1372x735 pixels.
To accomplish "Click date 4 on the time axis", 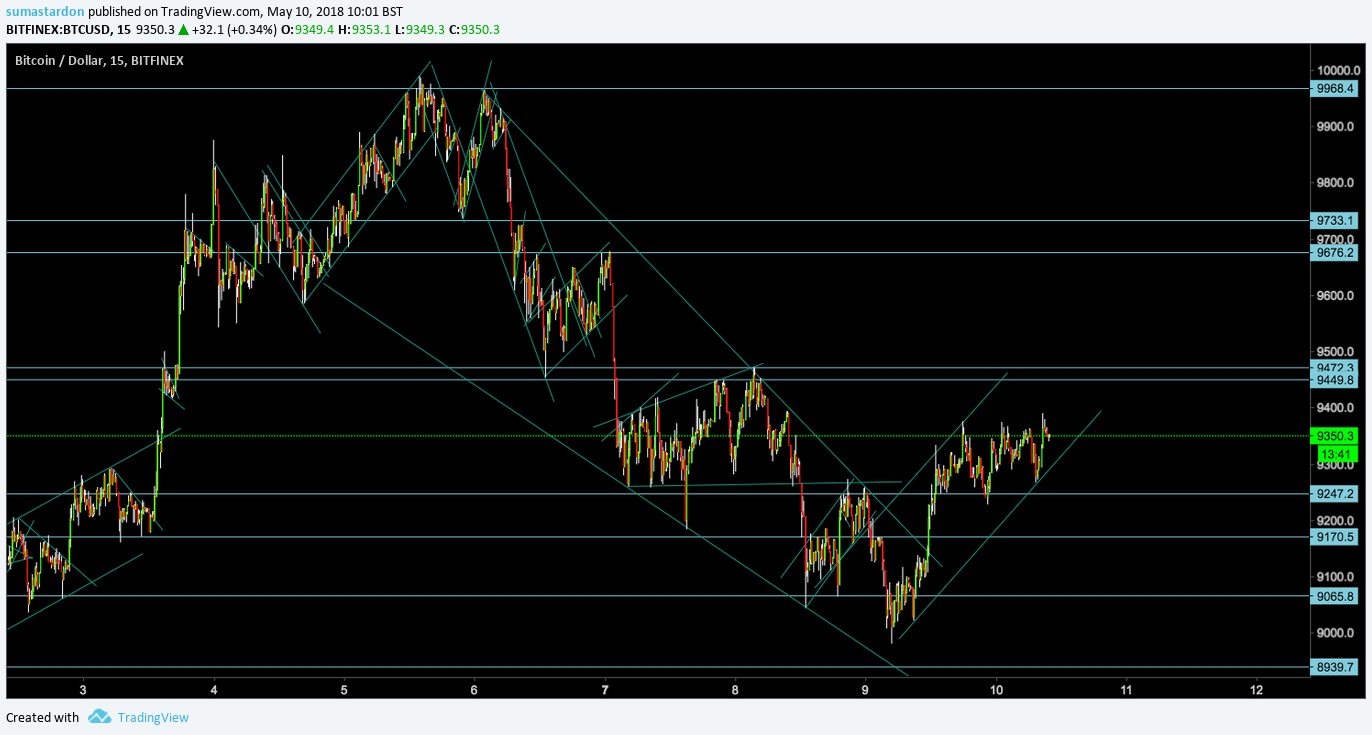I will (x=214, y=689).
